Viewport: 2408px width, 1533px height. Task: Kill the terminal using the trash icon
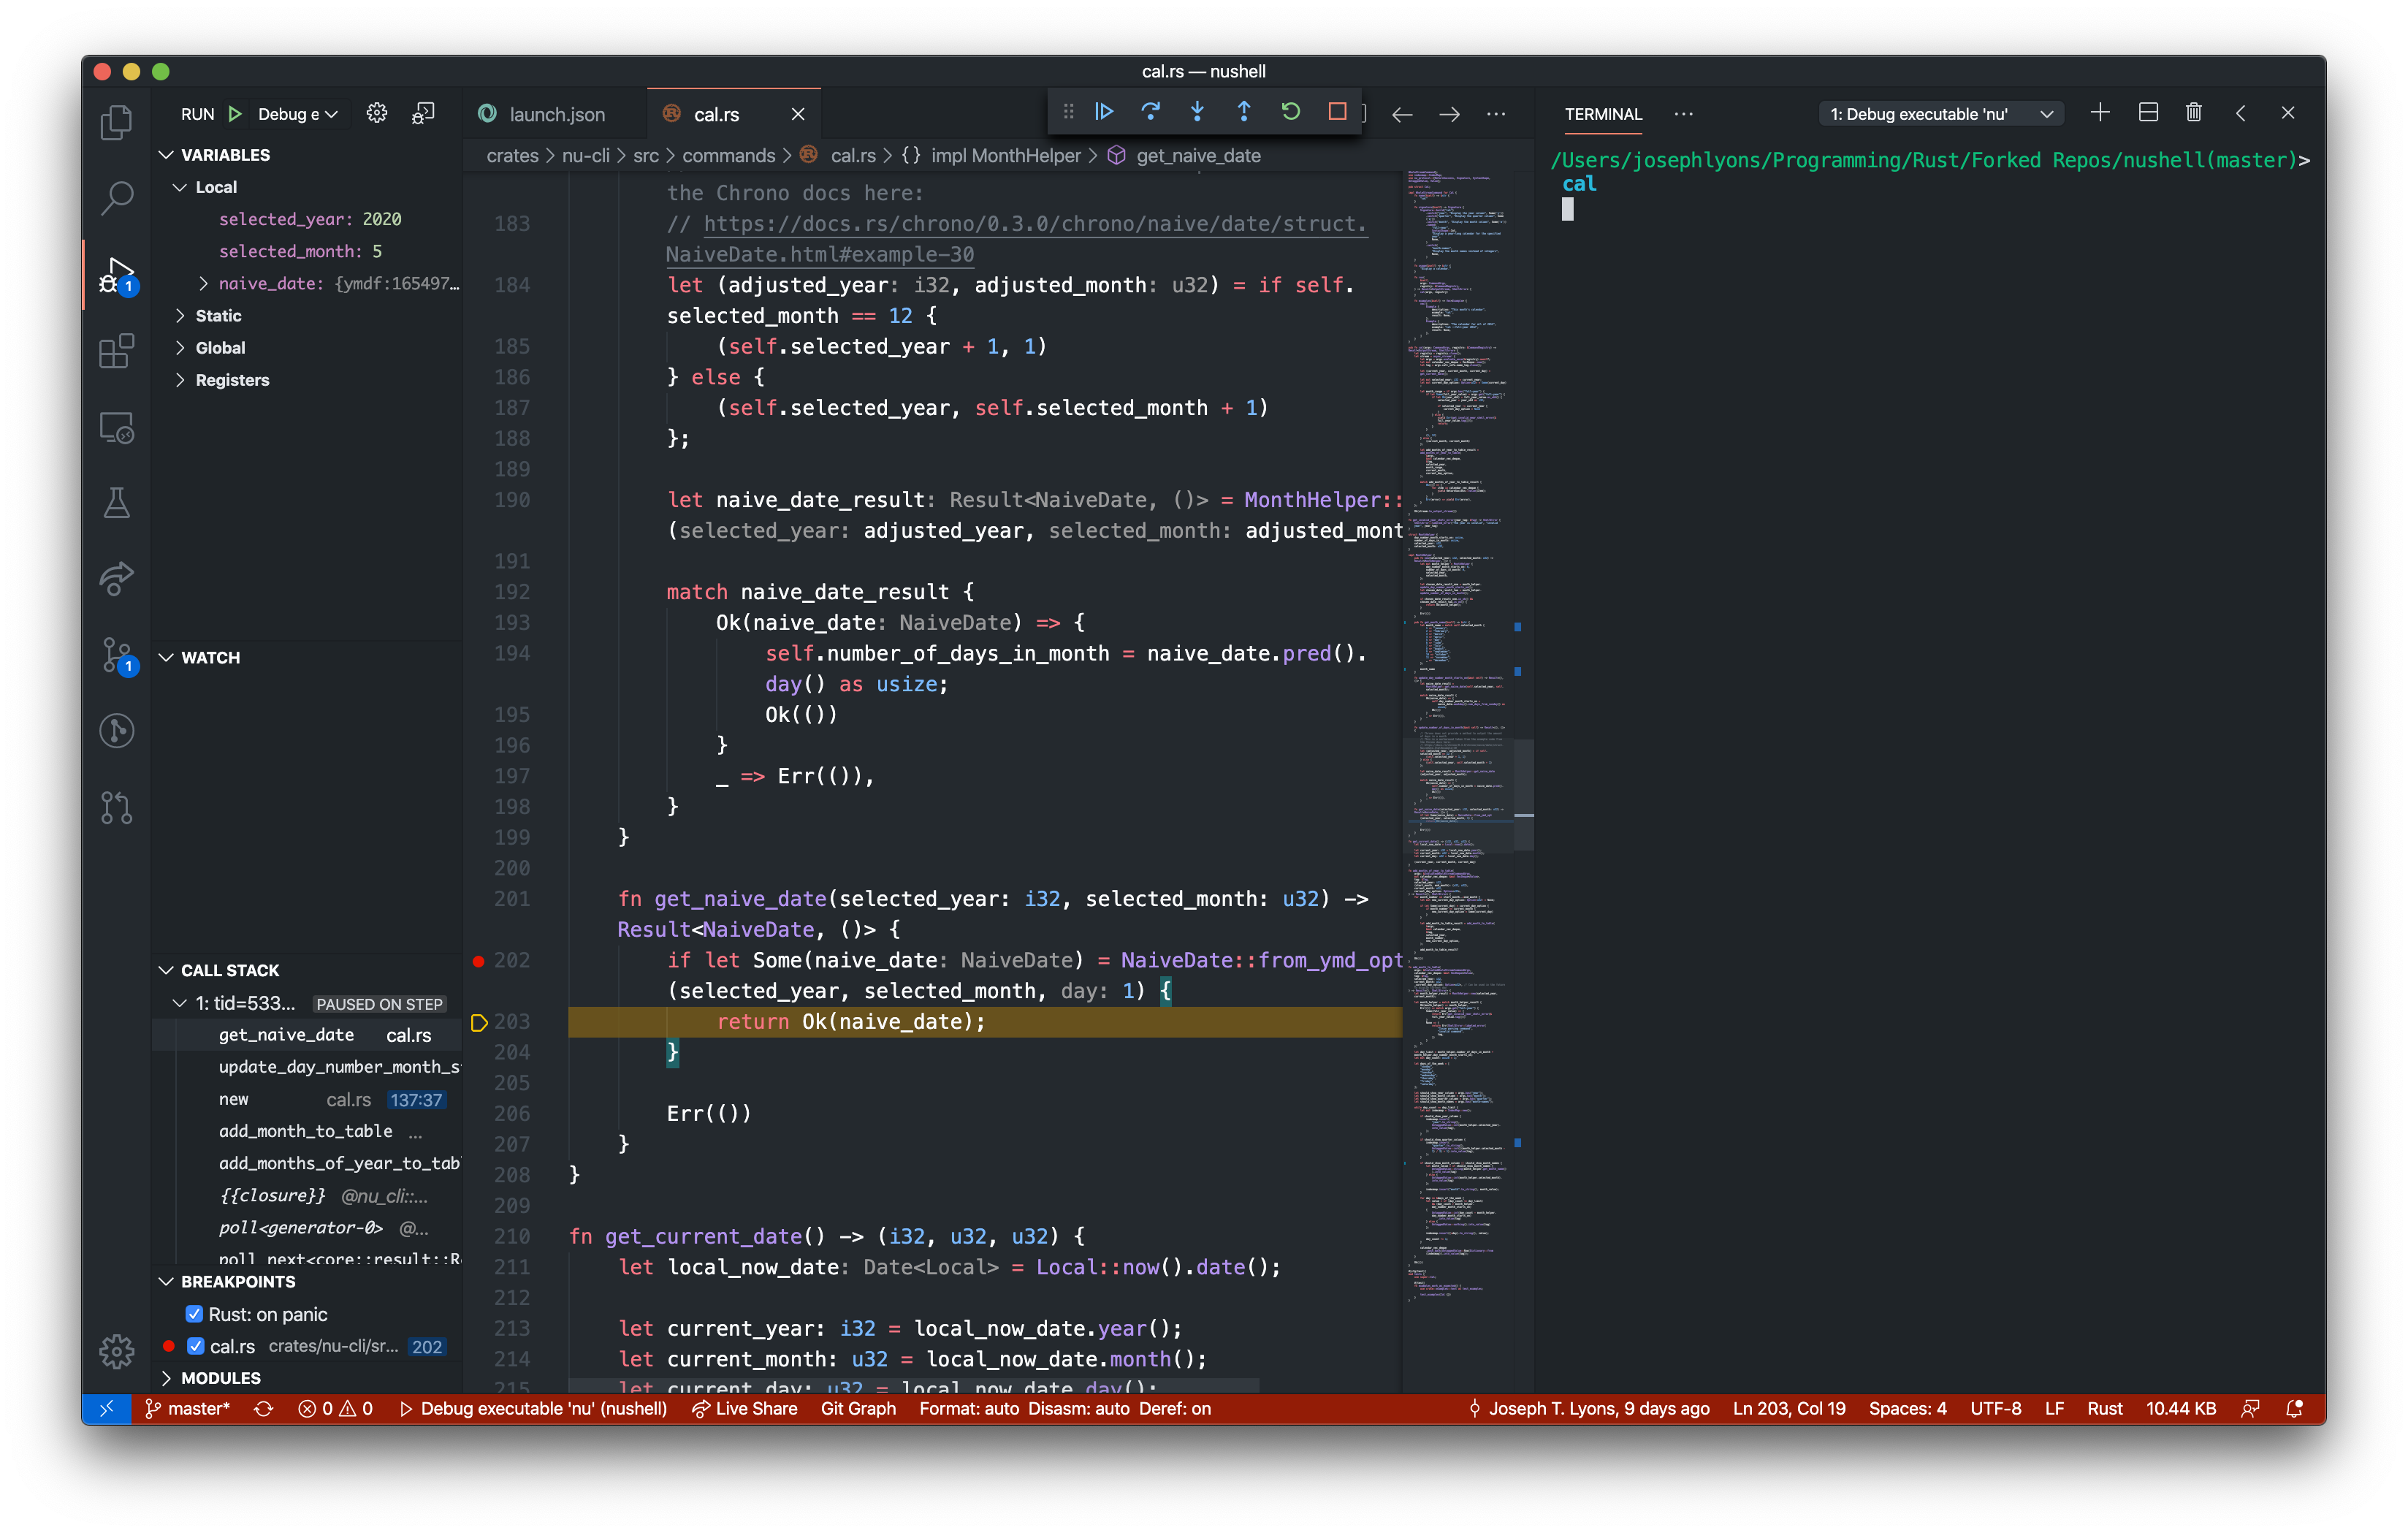click(2194, 112)
